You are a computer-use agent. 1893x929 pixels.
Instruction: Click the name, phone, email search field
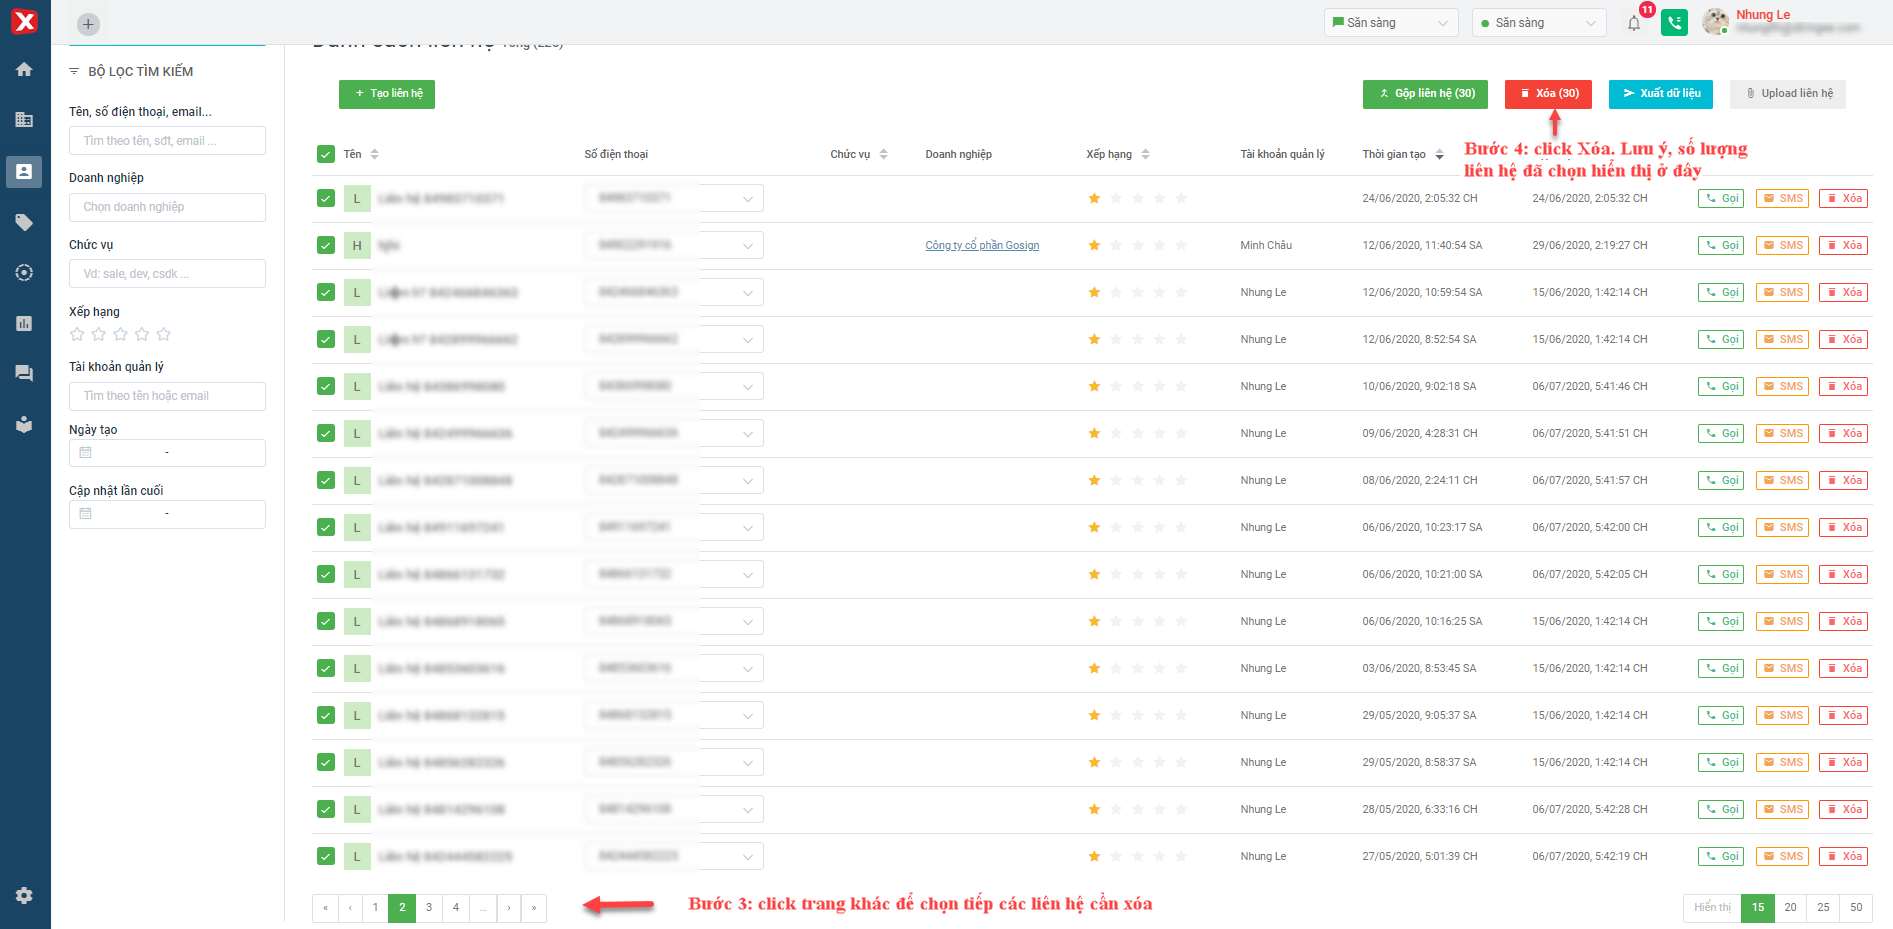[167, 141]
